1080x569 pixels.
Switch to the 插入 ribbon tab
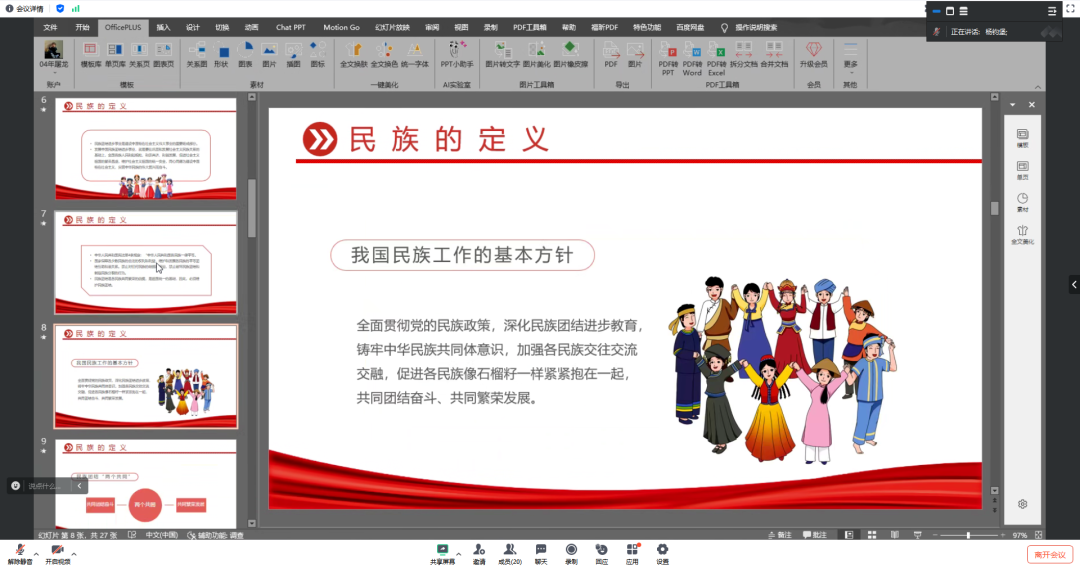tap(163, 27)
